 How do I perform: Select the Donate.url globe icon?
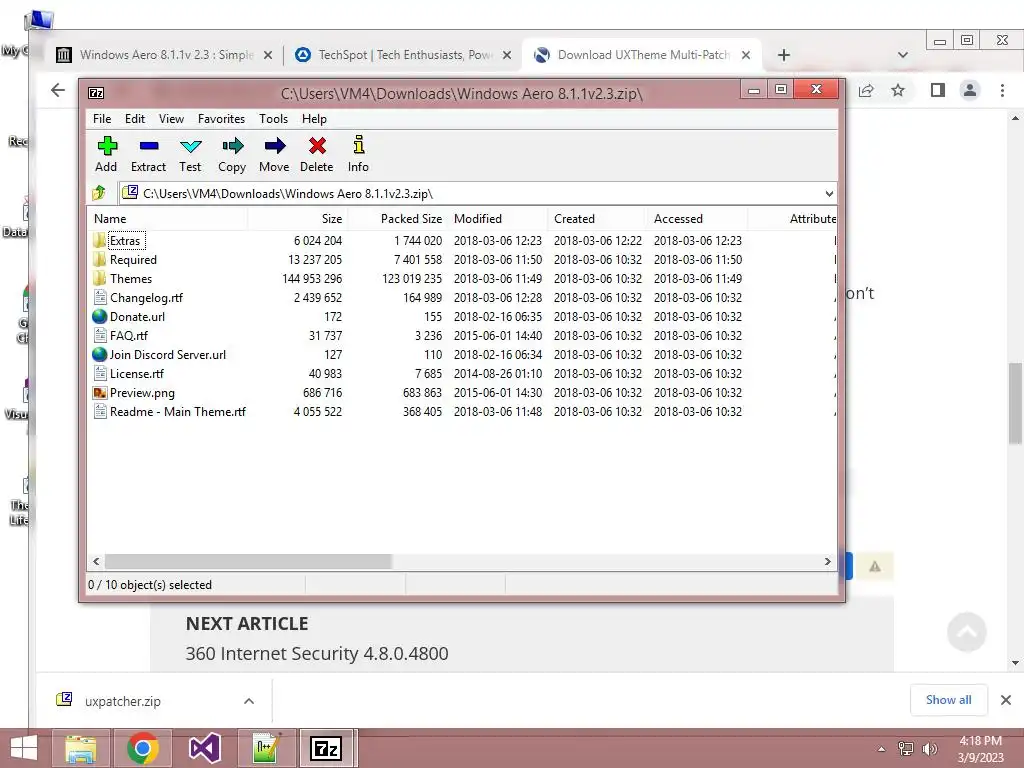[99, 316]
